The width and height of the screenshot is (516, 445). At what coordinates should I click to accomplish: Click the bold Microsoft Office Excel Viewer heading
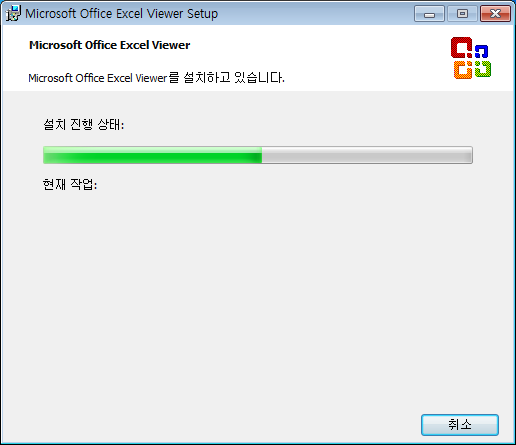tap(110, 45)
